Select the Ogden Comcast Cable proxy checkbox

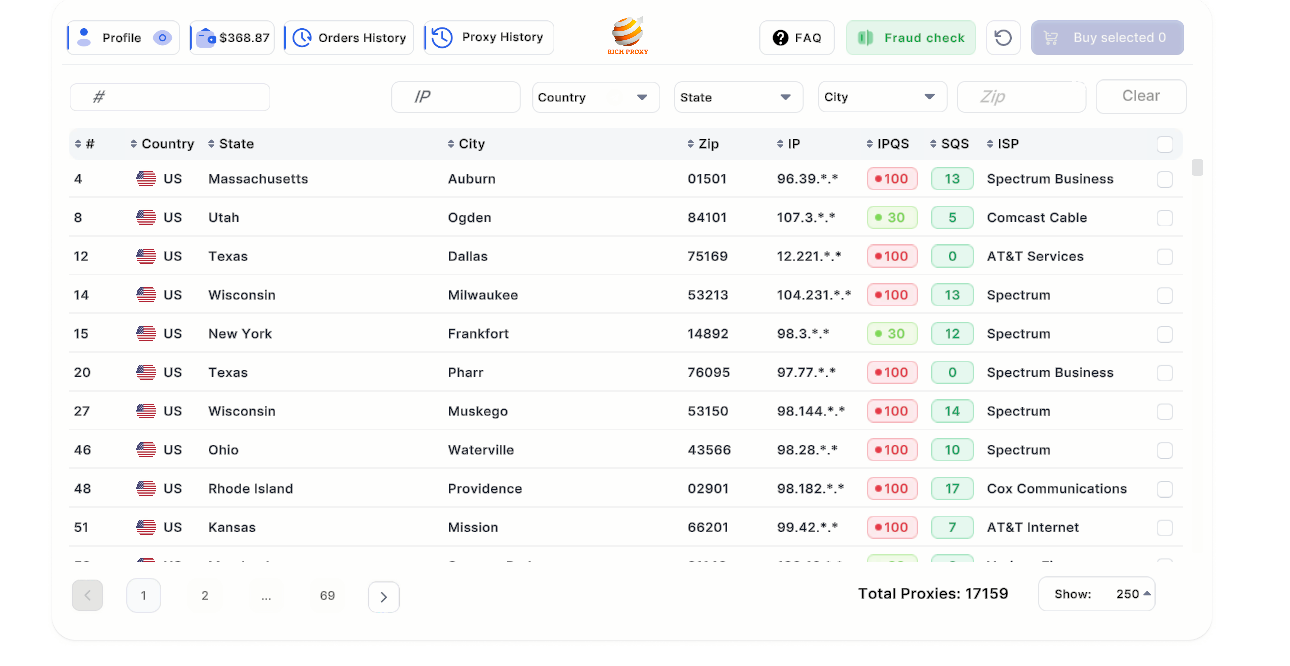coord(1165,218)
